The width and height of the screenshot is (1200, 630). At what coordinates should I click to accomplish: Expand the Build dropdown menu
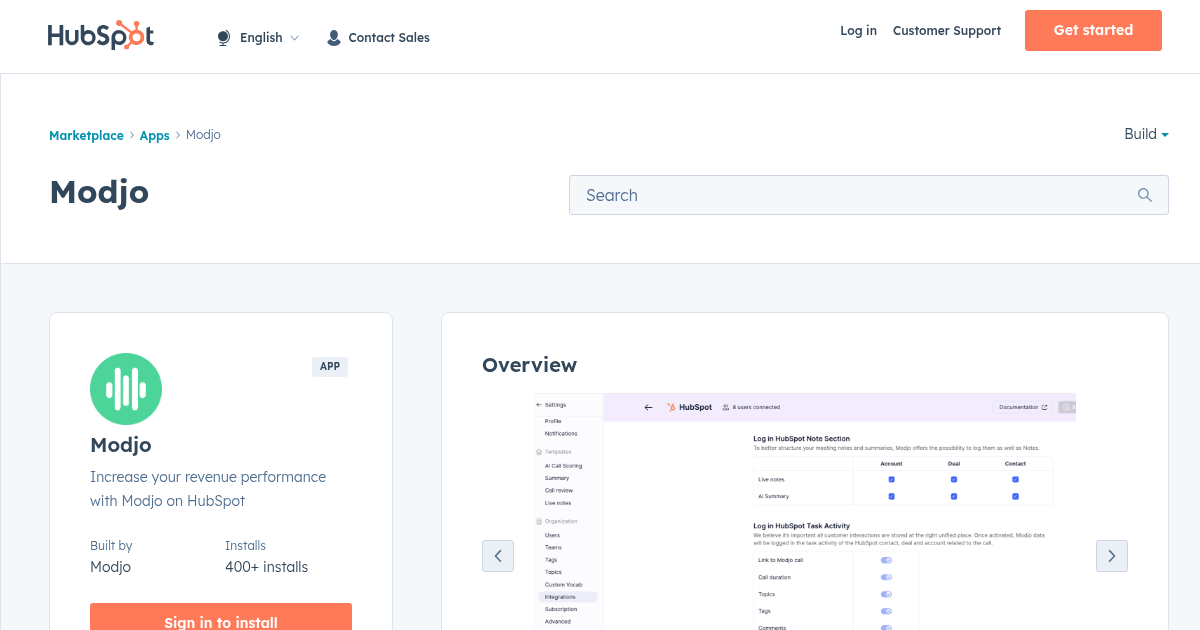point(1144,134)
